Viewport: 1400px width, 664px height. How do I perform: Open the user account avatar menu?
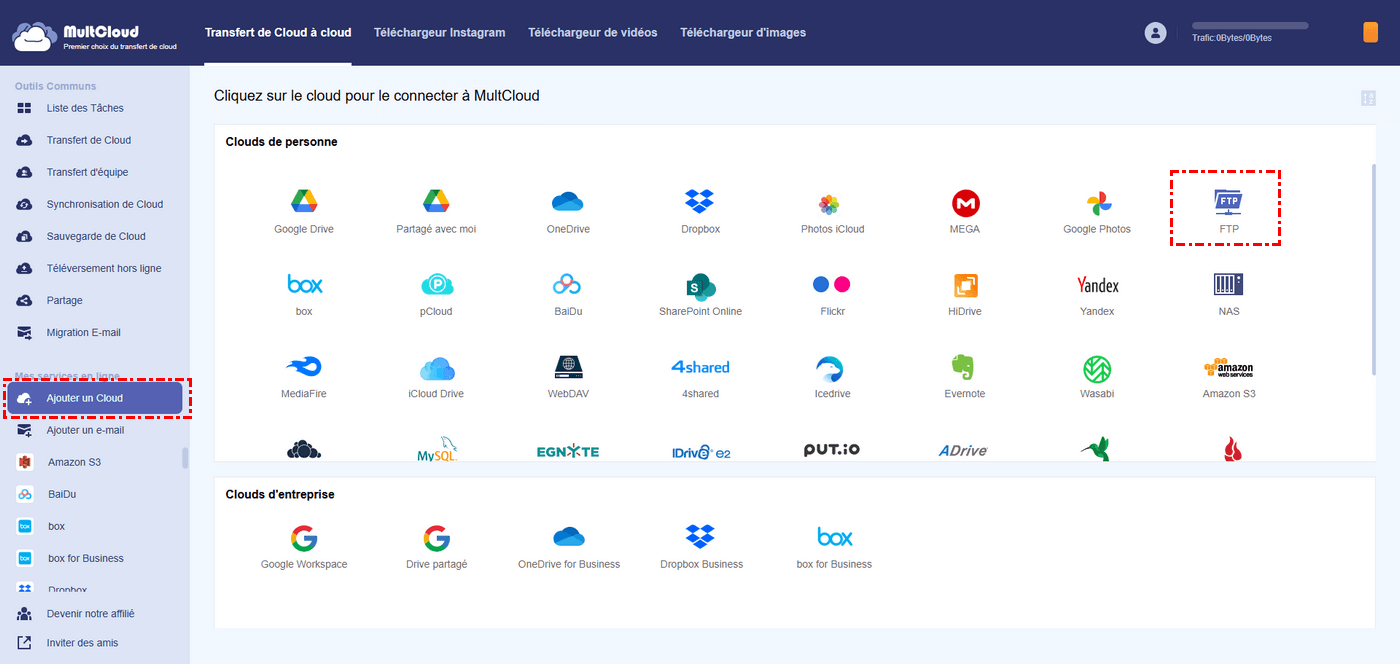click(1155, 33)
